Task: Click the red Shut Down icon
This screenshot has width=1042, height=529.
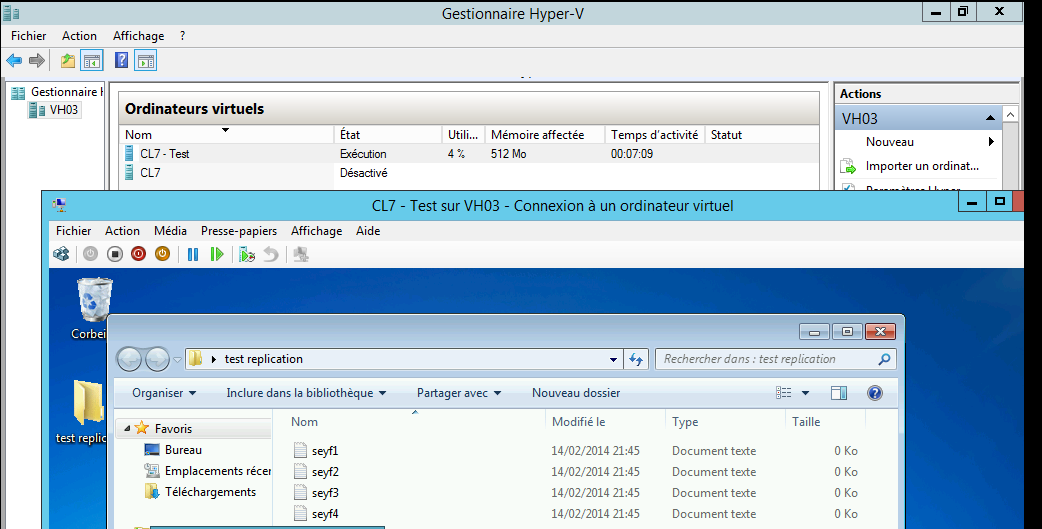Action: click(x=138, y=254)
